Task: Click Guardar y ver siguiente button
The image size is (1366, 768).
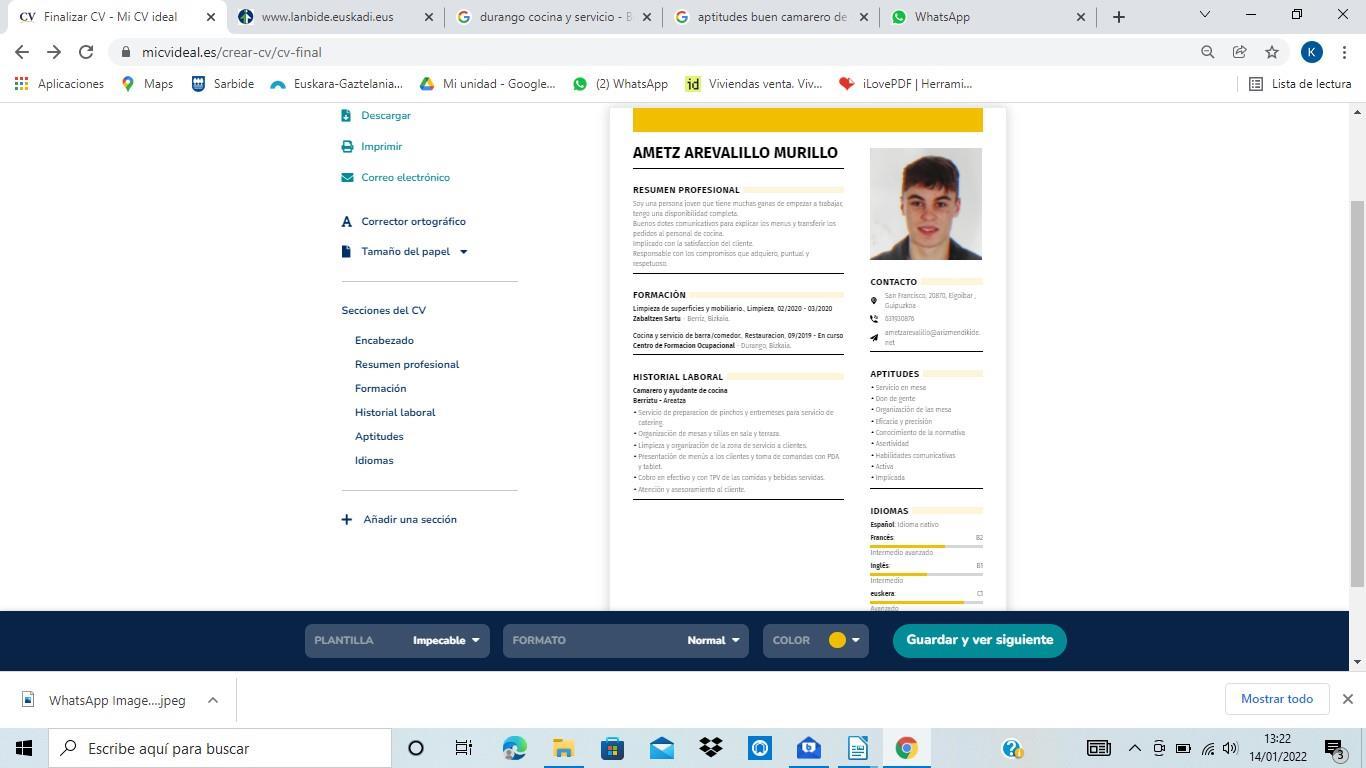Action: [x=980, y=640]
